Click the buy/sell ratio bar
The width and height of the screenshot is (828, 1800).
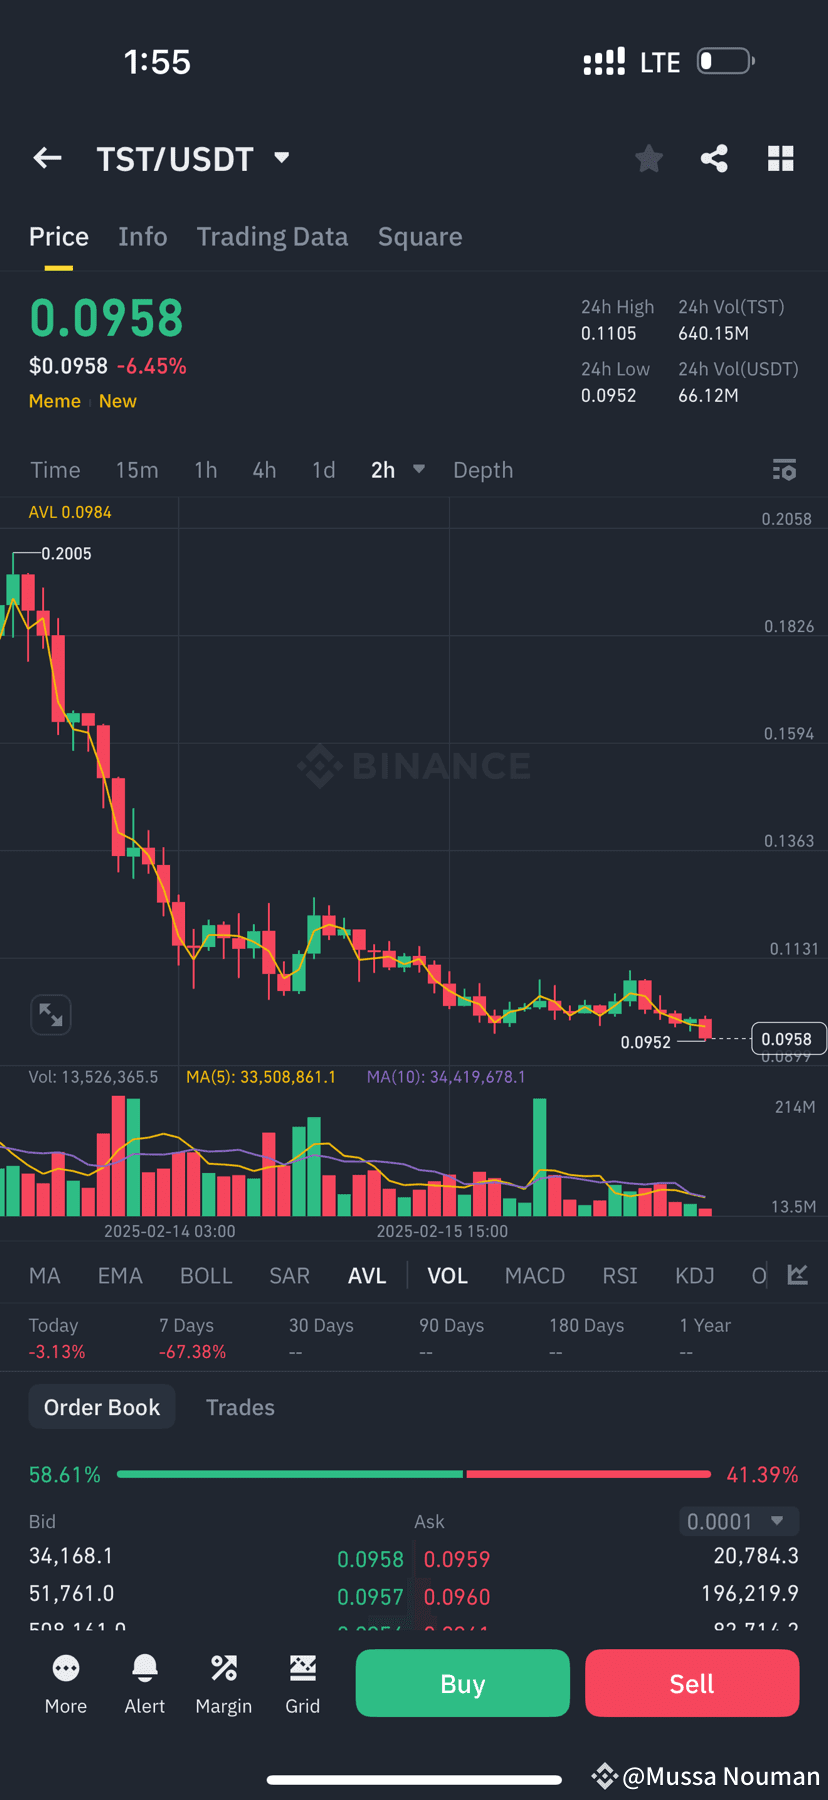click(x=413, y=1473)
